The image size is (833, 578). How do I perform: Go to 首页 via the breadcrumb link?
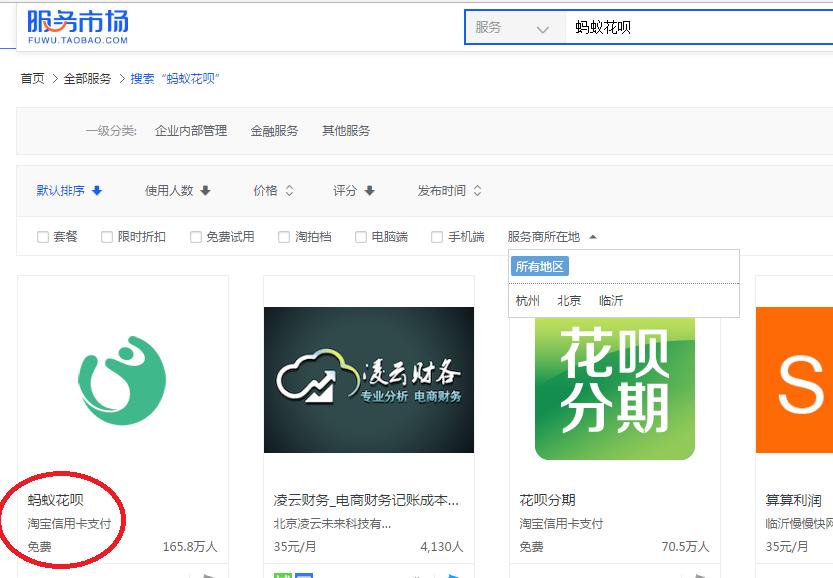click(x=33, y=77)
